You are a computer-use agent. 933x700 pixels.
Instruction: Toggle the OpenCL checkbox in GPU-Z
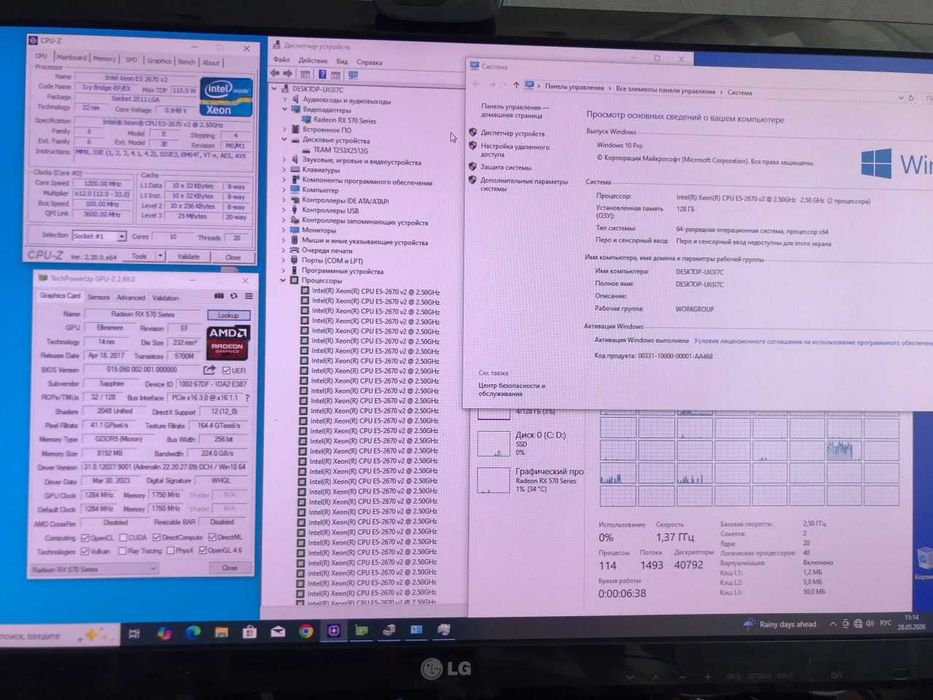[x=85, y=538]
